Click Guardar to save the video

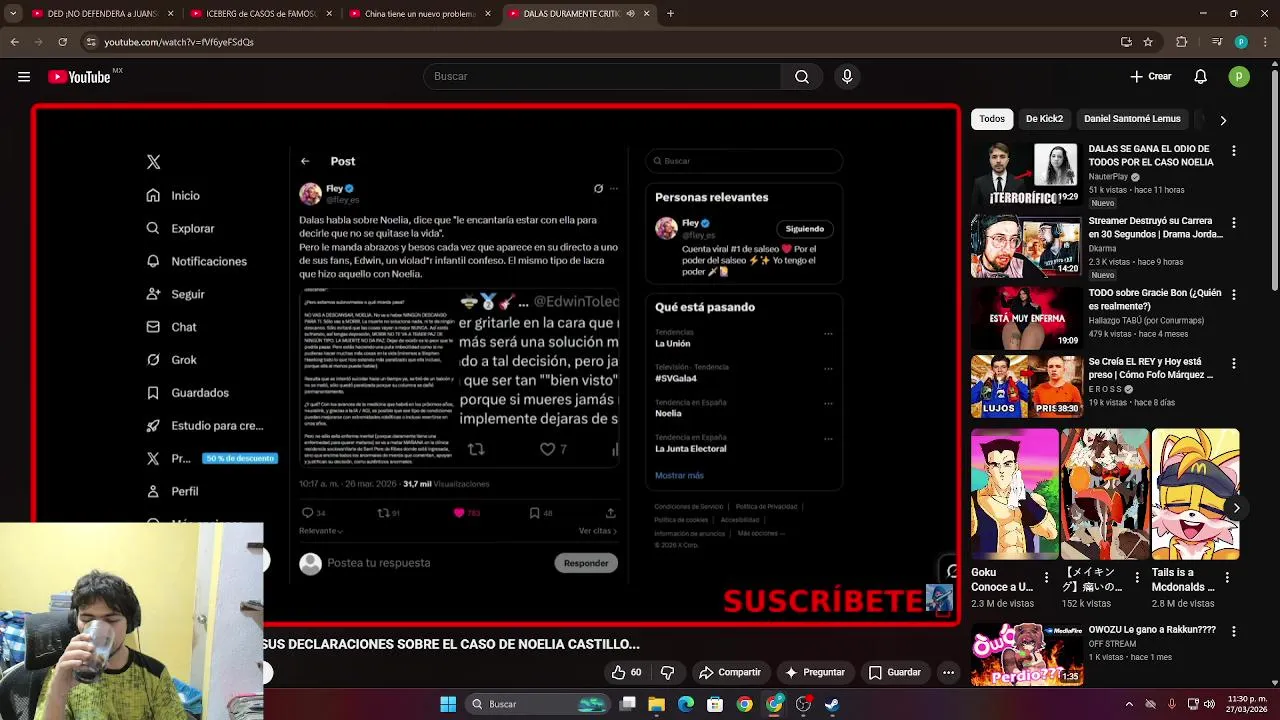click(895, 673)
